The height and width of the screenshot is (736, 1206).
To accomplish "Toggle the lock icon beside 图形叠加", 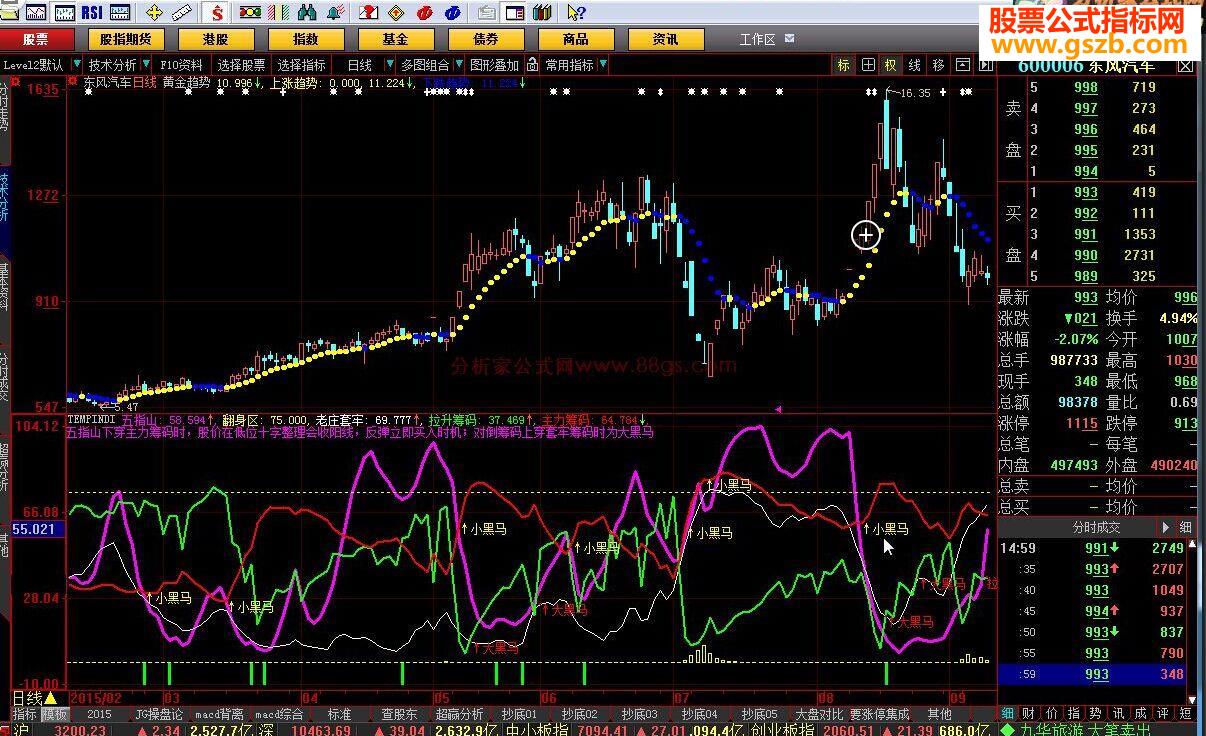I will [x=535, y=65].
